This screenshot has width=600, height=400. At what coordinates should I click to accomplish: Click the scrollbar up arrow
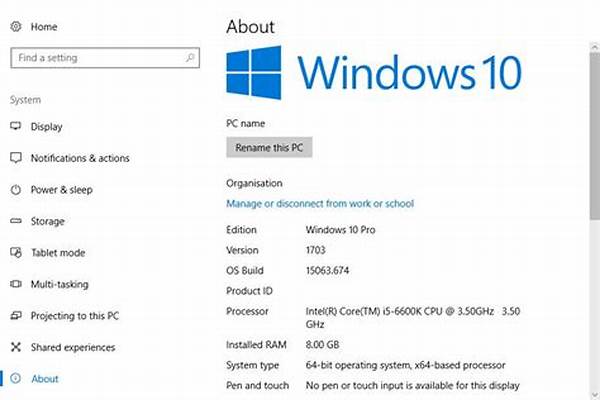tap(594, 47)
